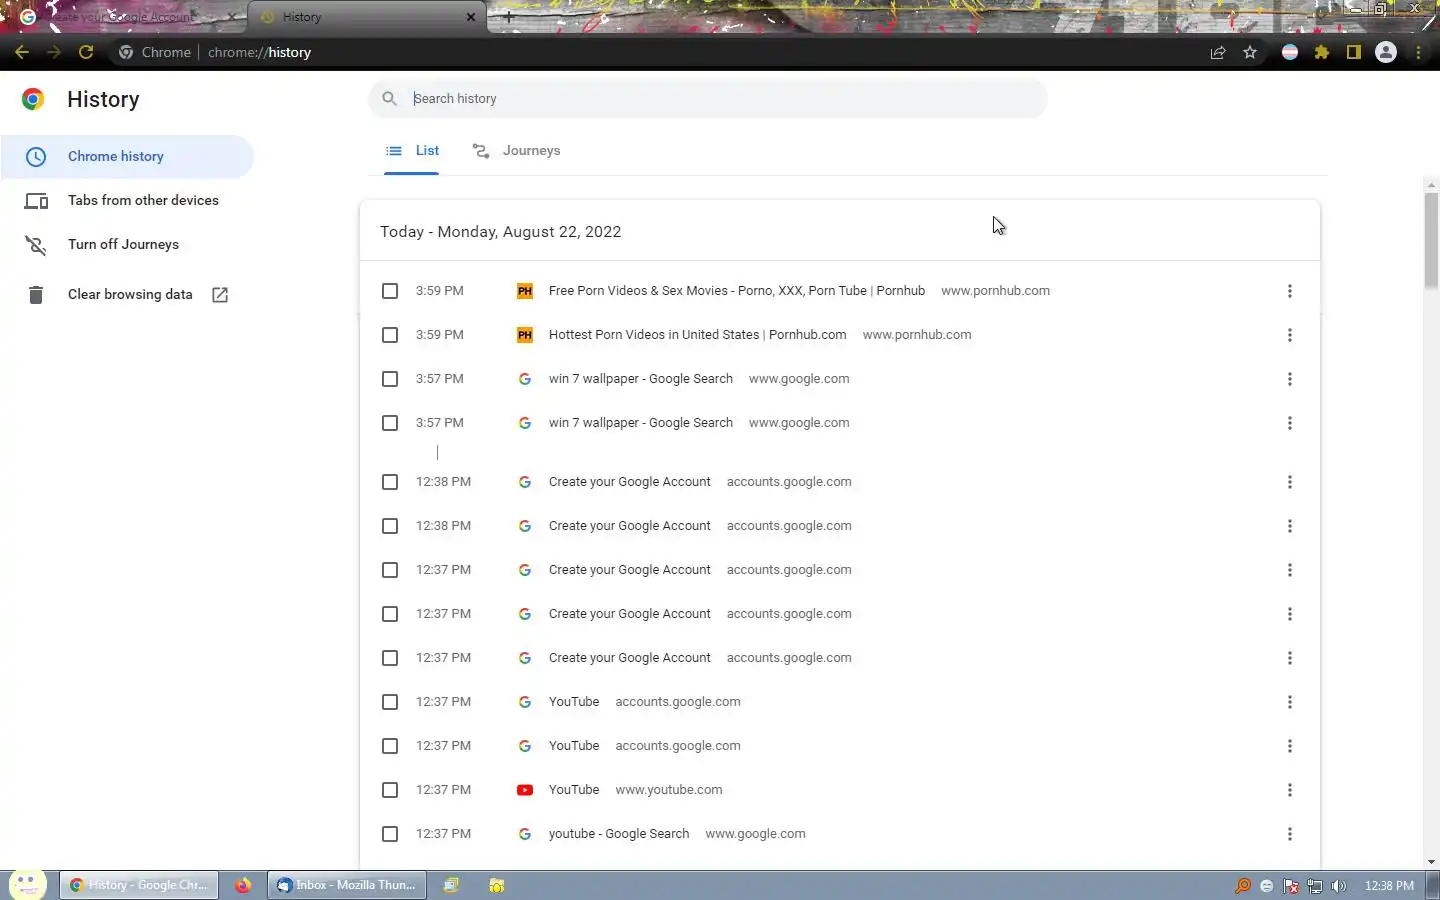
Task: Open a new tab with plus button
Action: point(508,17)
